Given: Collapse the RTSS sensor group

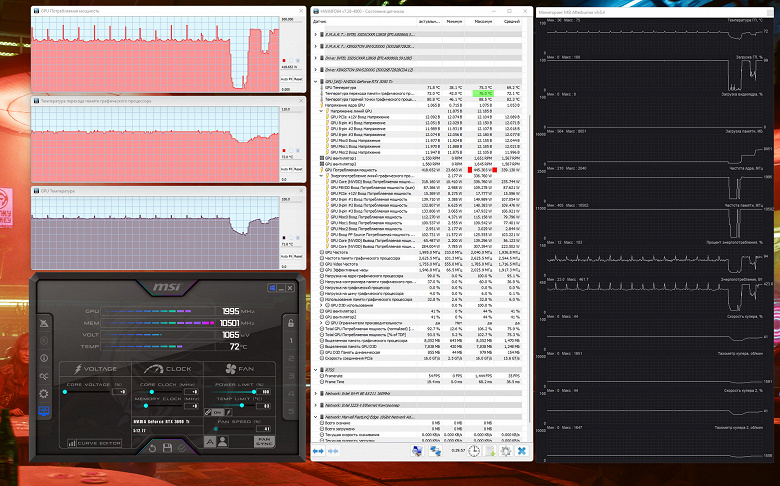Looking at the screenshot, I should click(315, 370).
